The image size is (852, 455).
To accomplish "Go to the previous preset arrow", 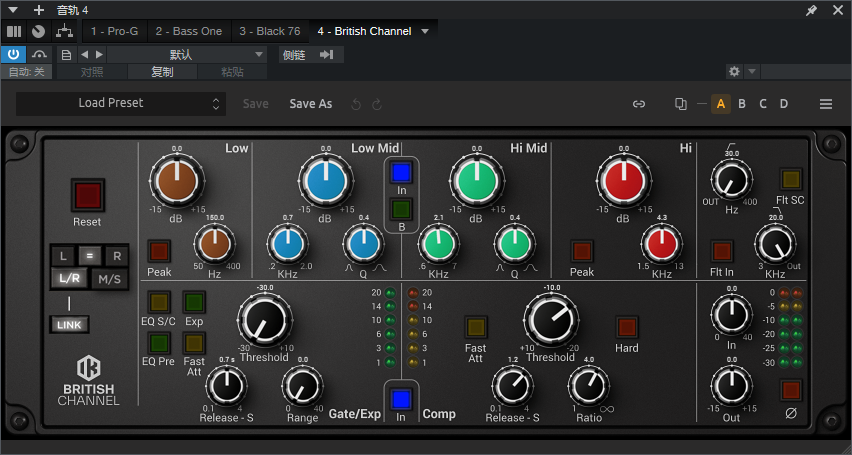I will [x=84, y=54].
